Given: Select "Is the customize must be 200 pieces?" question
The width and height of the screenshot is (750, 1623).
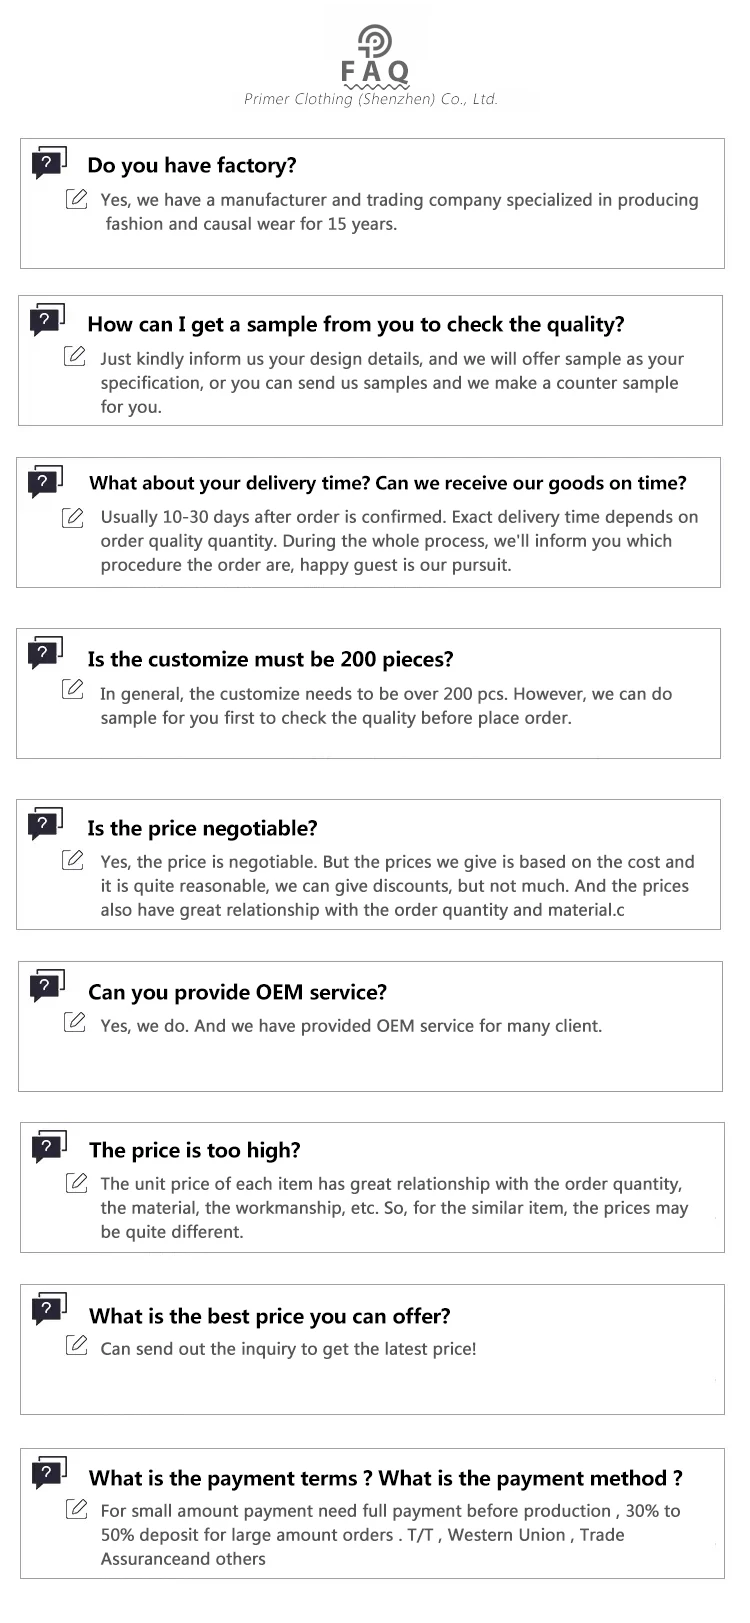Looking at the screenshot, I should pos(270,660).
